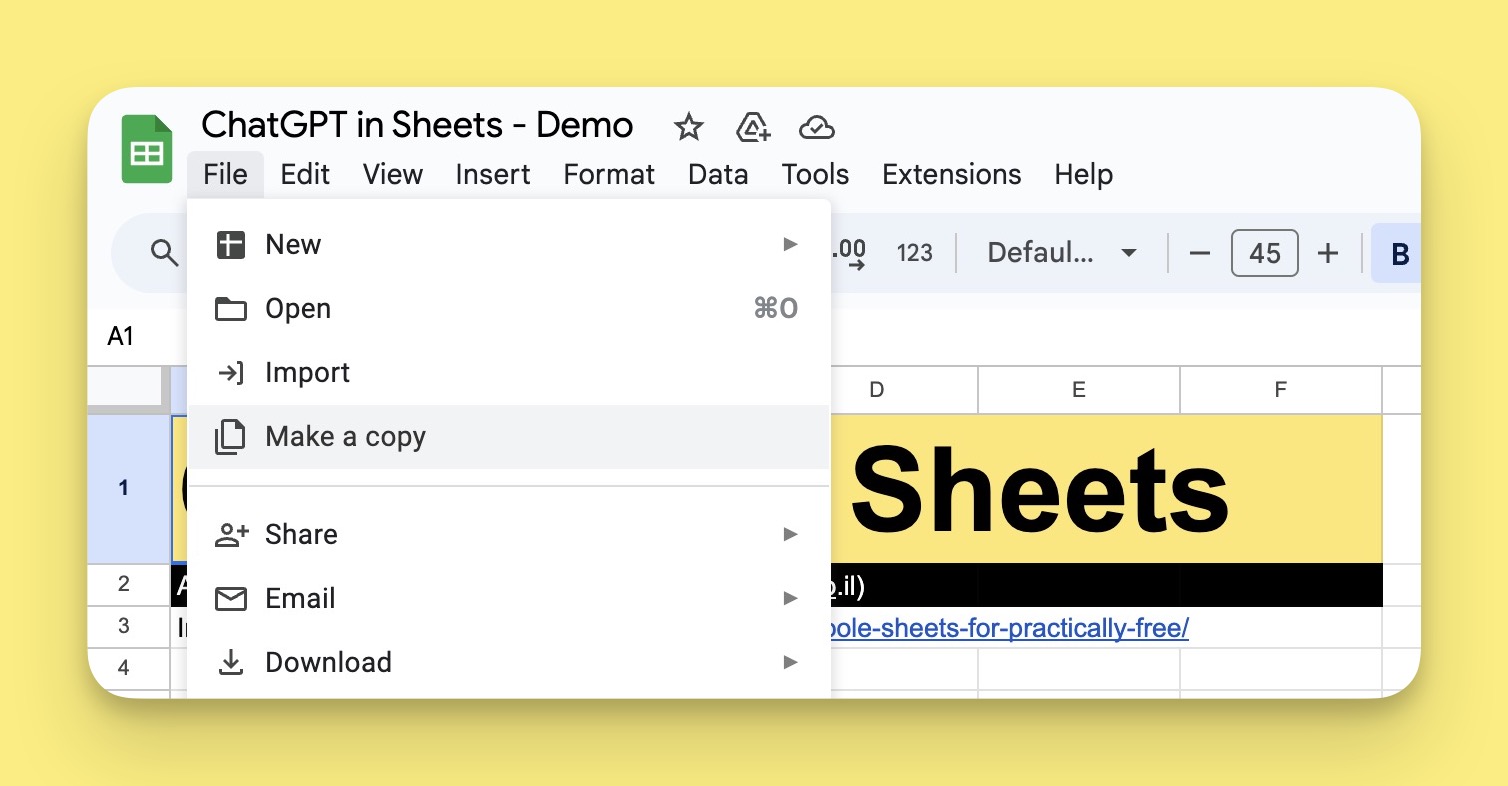Expand the Download submenu arrow
Screen dimensions: 1508x786
pyautogui.click(x=790, y=662)
